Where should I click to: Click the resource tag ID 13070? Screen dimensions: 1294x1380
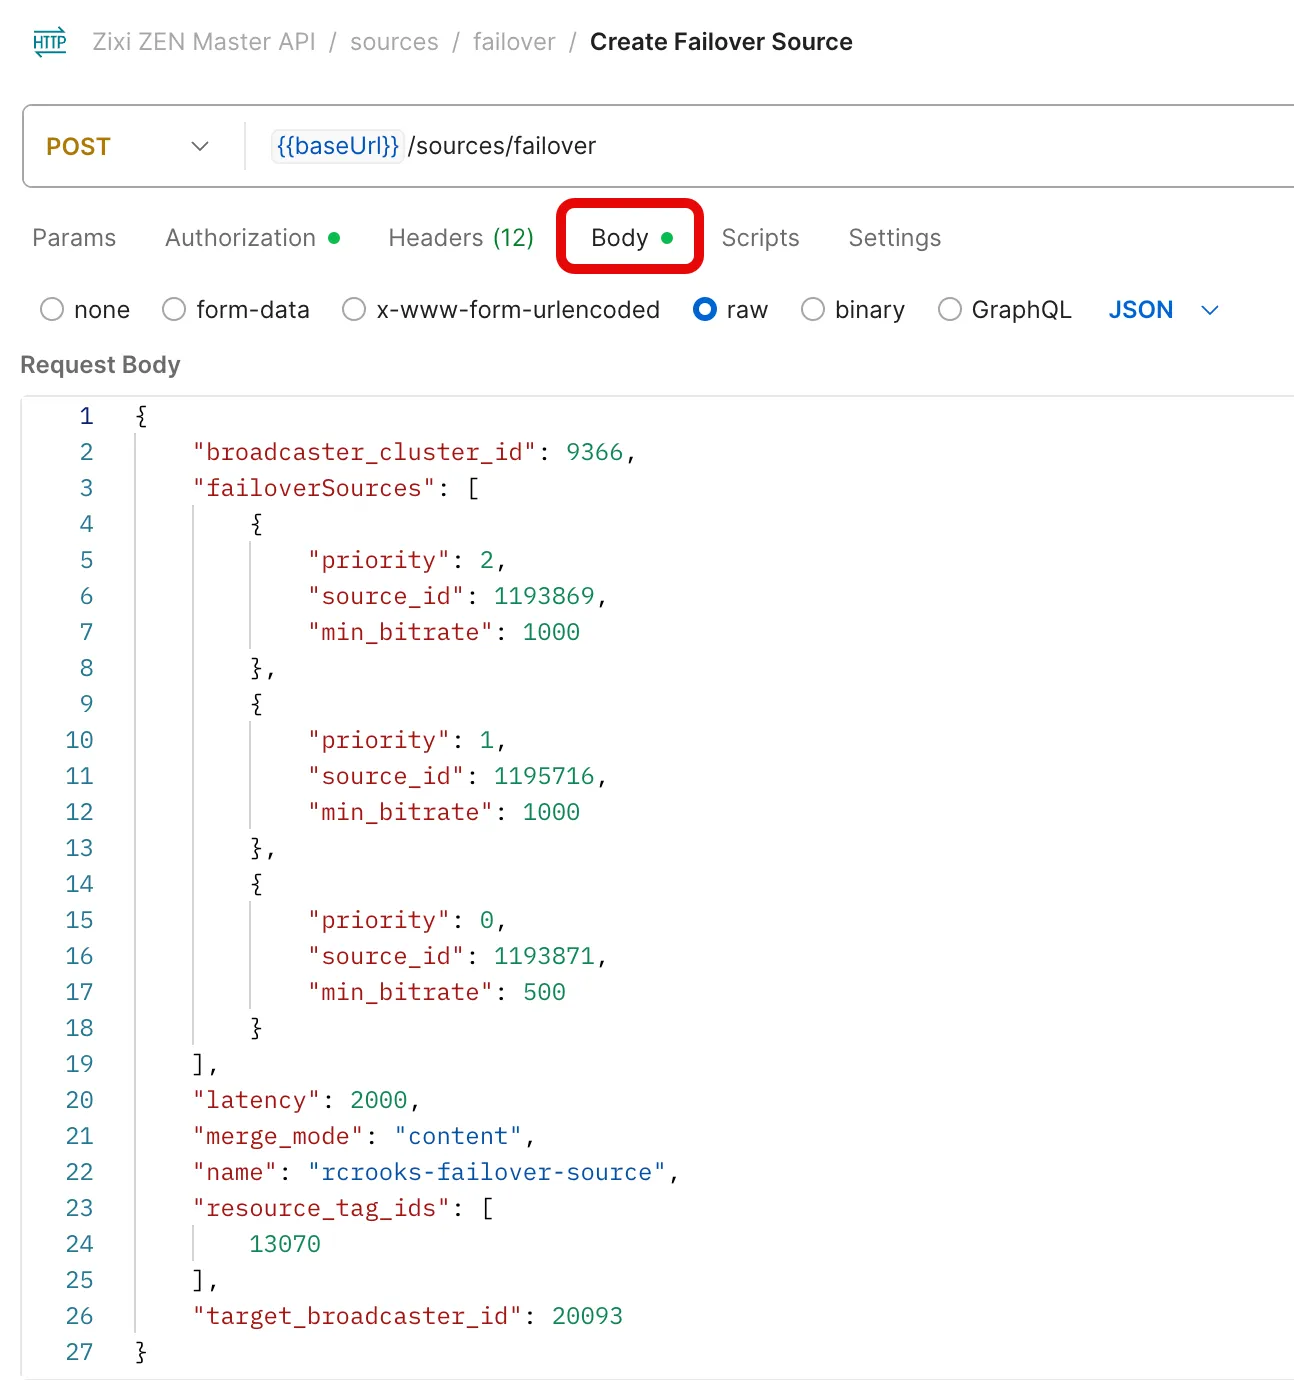click(285, 1244)
